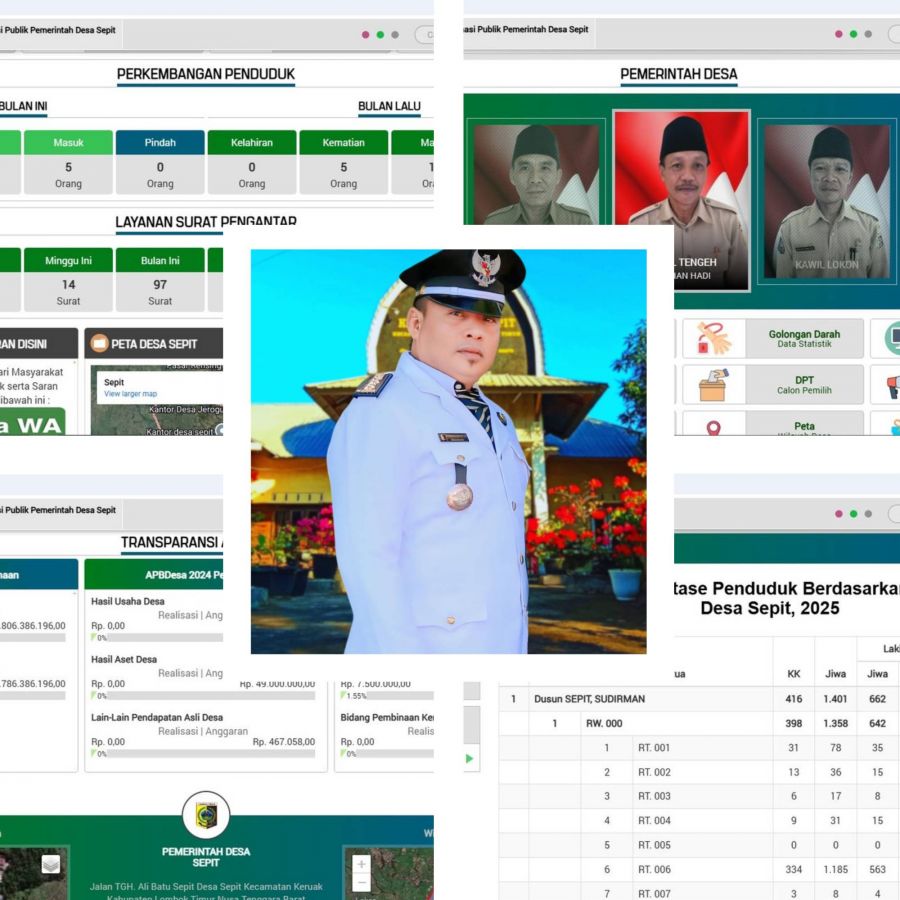Click the Peta Desa Sepit header icon
The image size is (900, 900).
pyautogui.click(x=99, y=344)
